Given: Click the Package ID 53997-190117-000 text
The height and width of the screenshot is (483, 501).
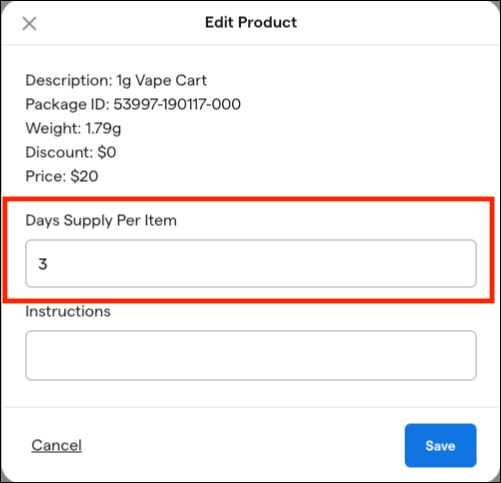Looking at the screenshot, I should tap(133, 104).
